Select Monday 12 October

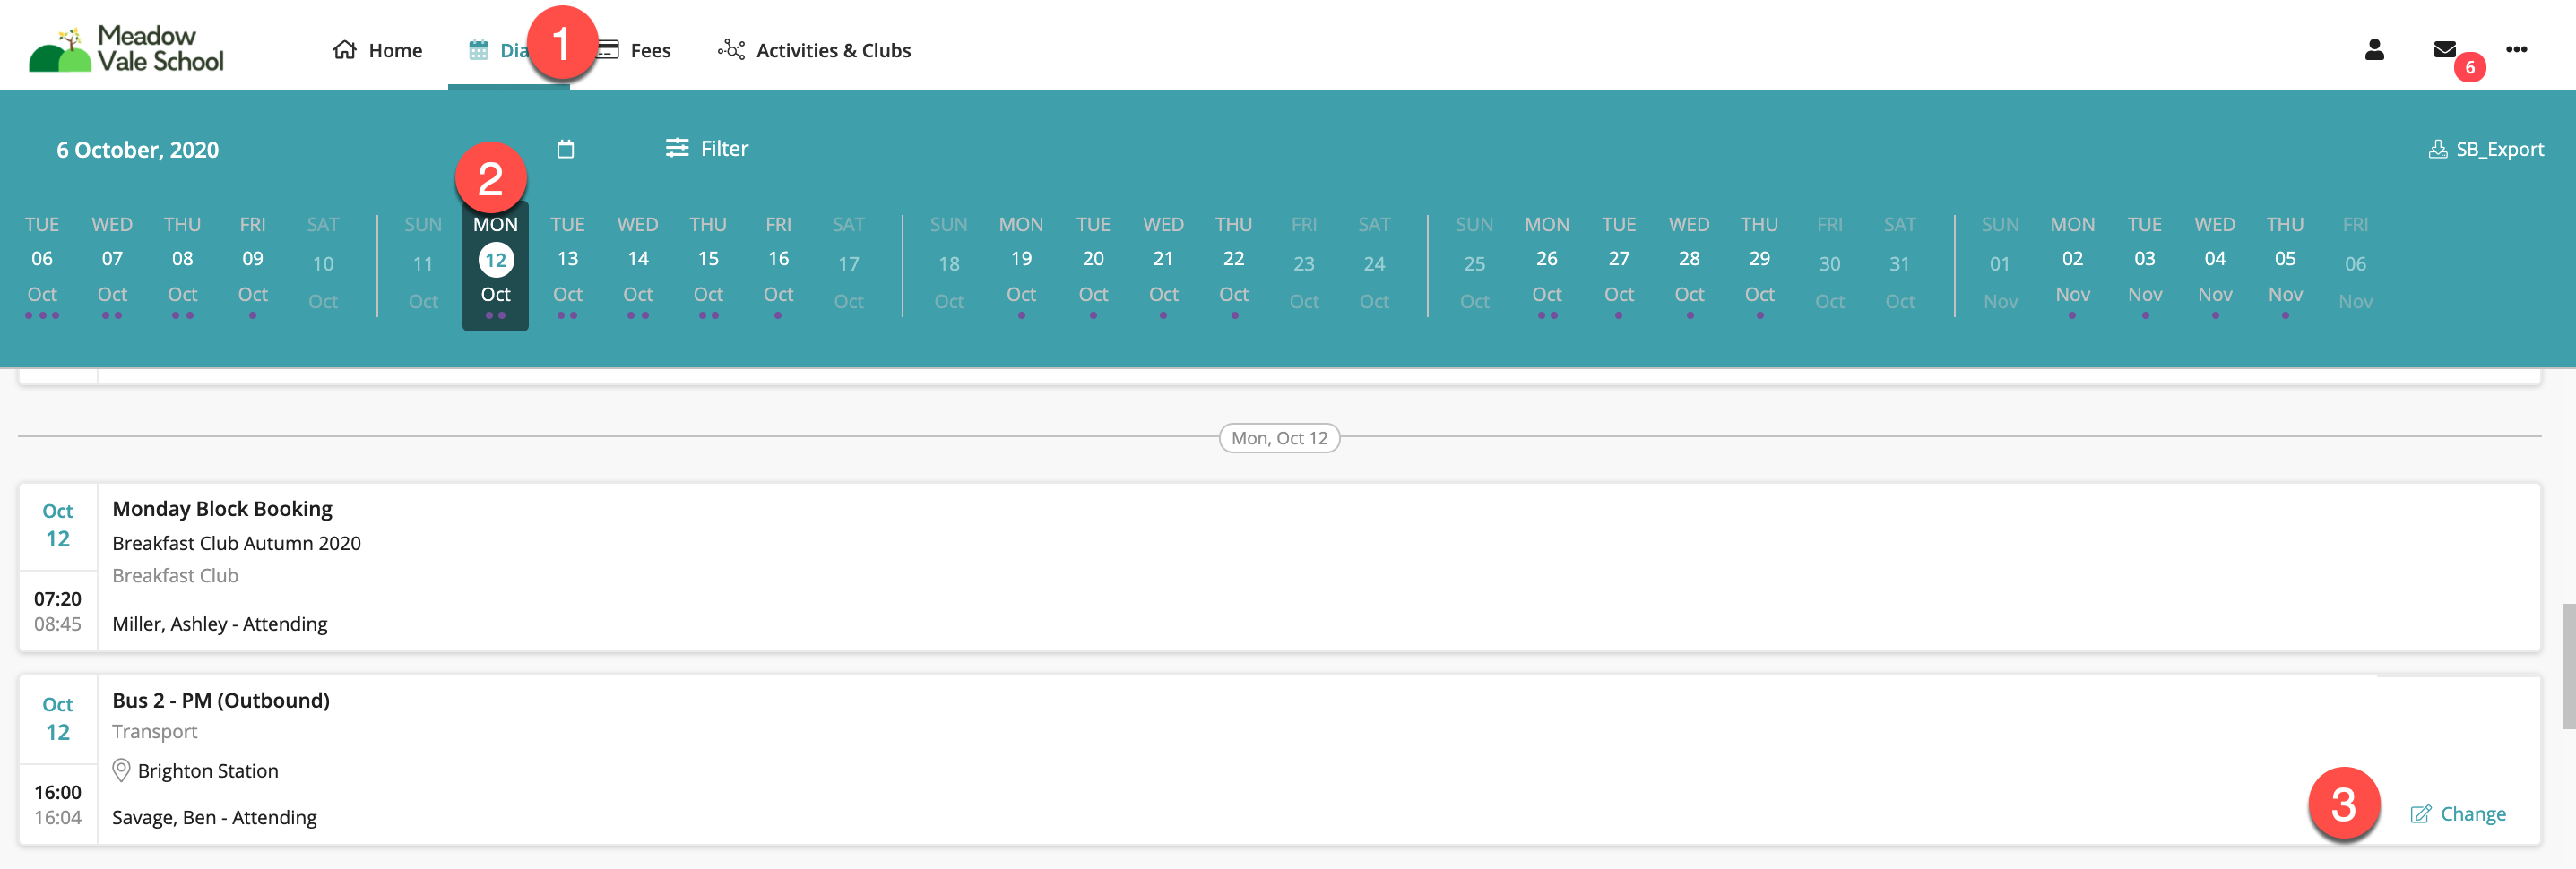coord(495,265)
